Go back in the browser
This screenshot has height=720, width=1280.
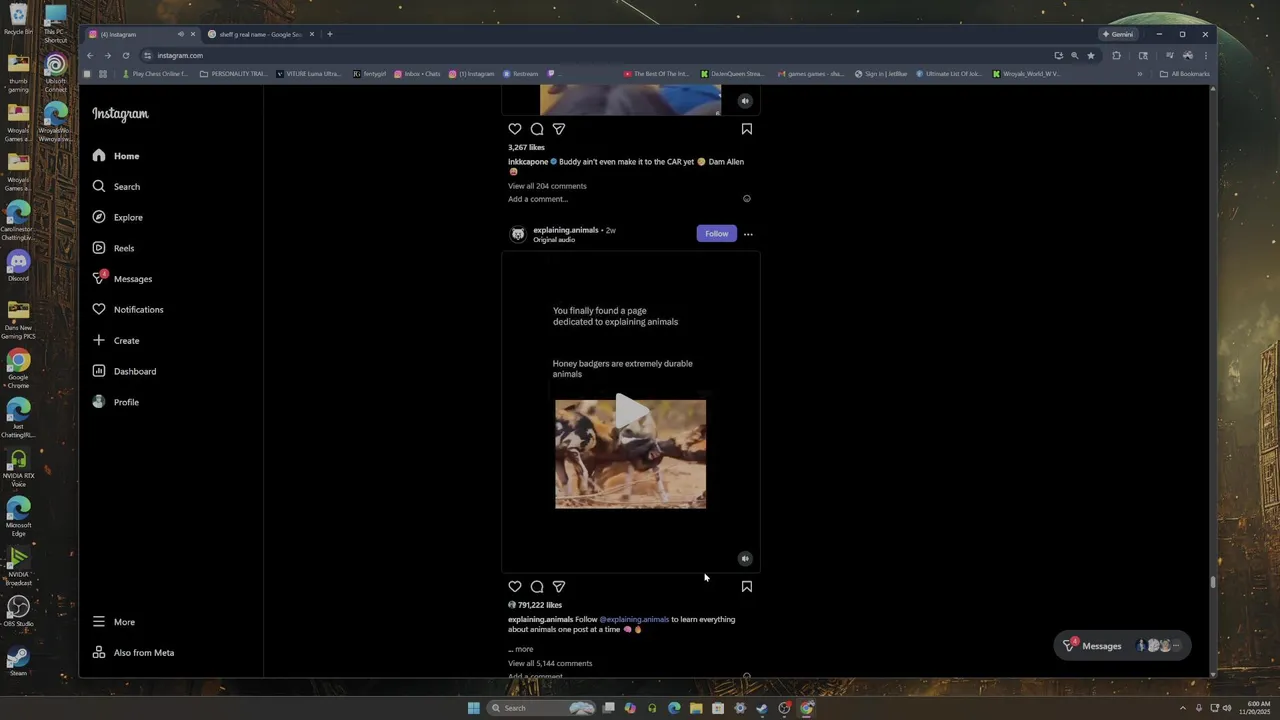[x=90, y=56]
